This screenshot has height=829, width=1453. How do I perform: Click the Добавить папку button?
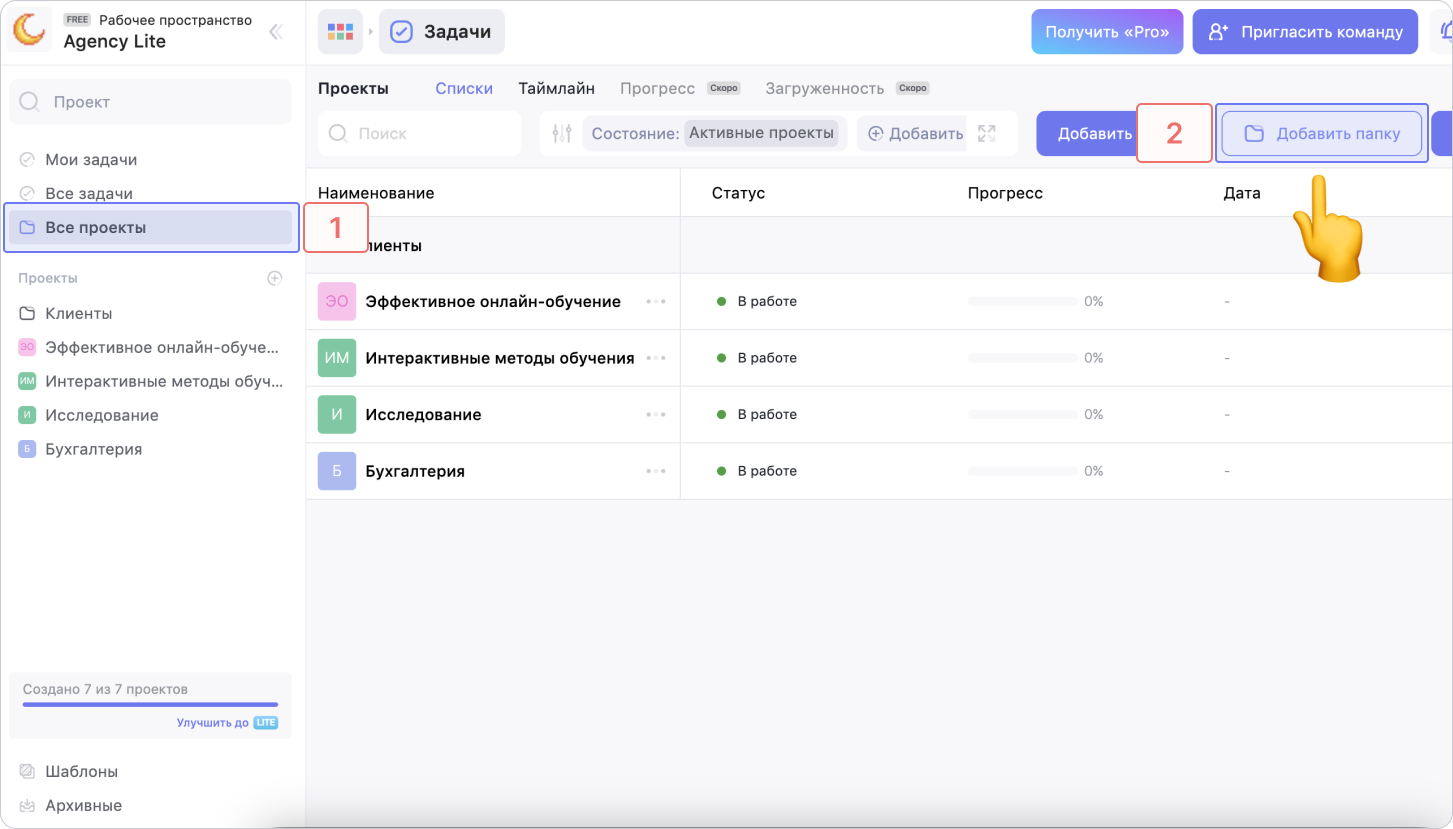click(1322, 133)
